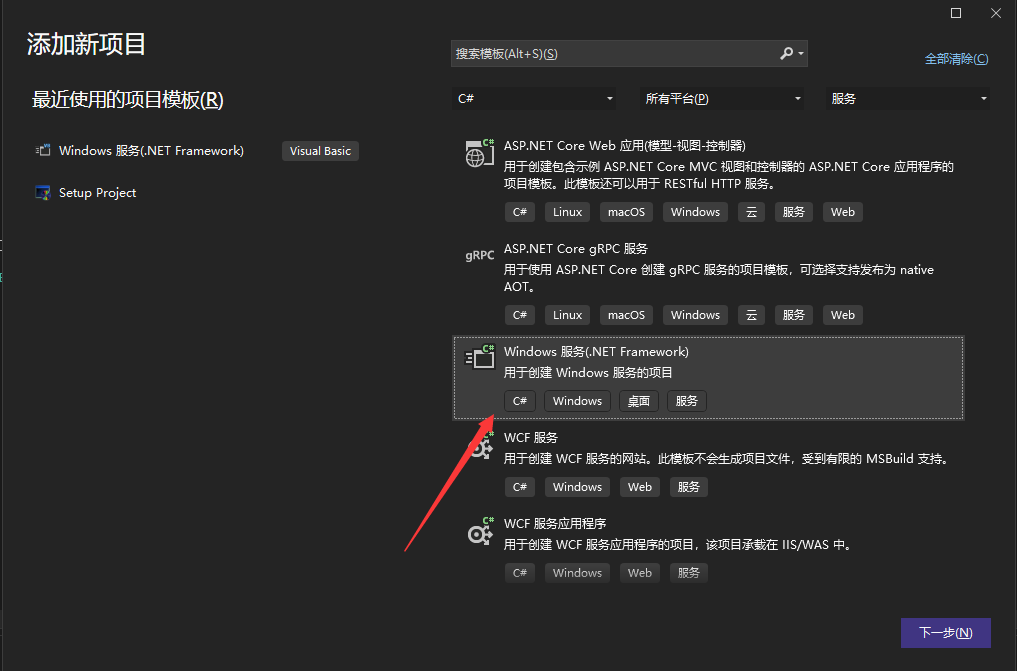Click the recent Windows 服务 template icon
The width and height of the screenshot is (1017, 671).
click(43, 150)
